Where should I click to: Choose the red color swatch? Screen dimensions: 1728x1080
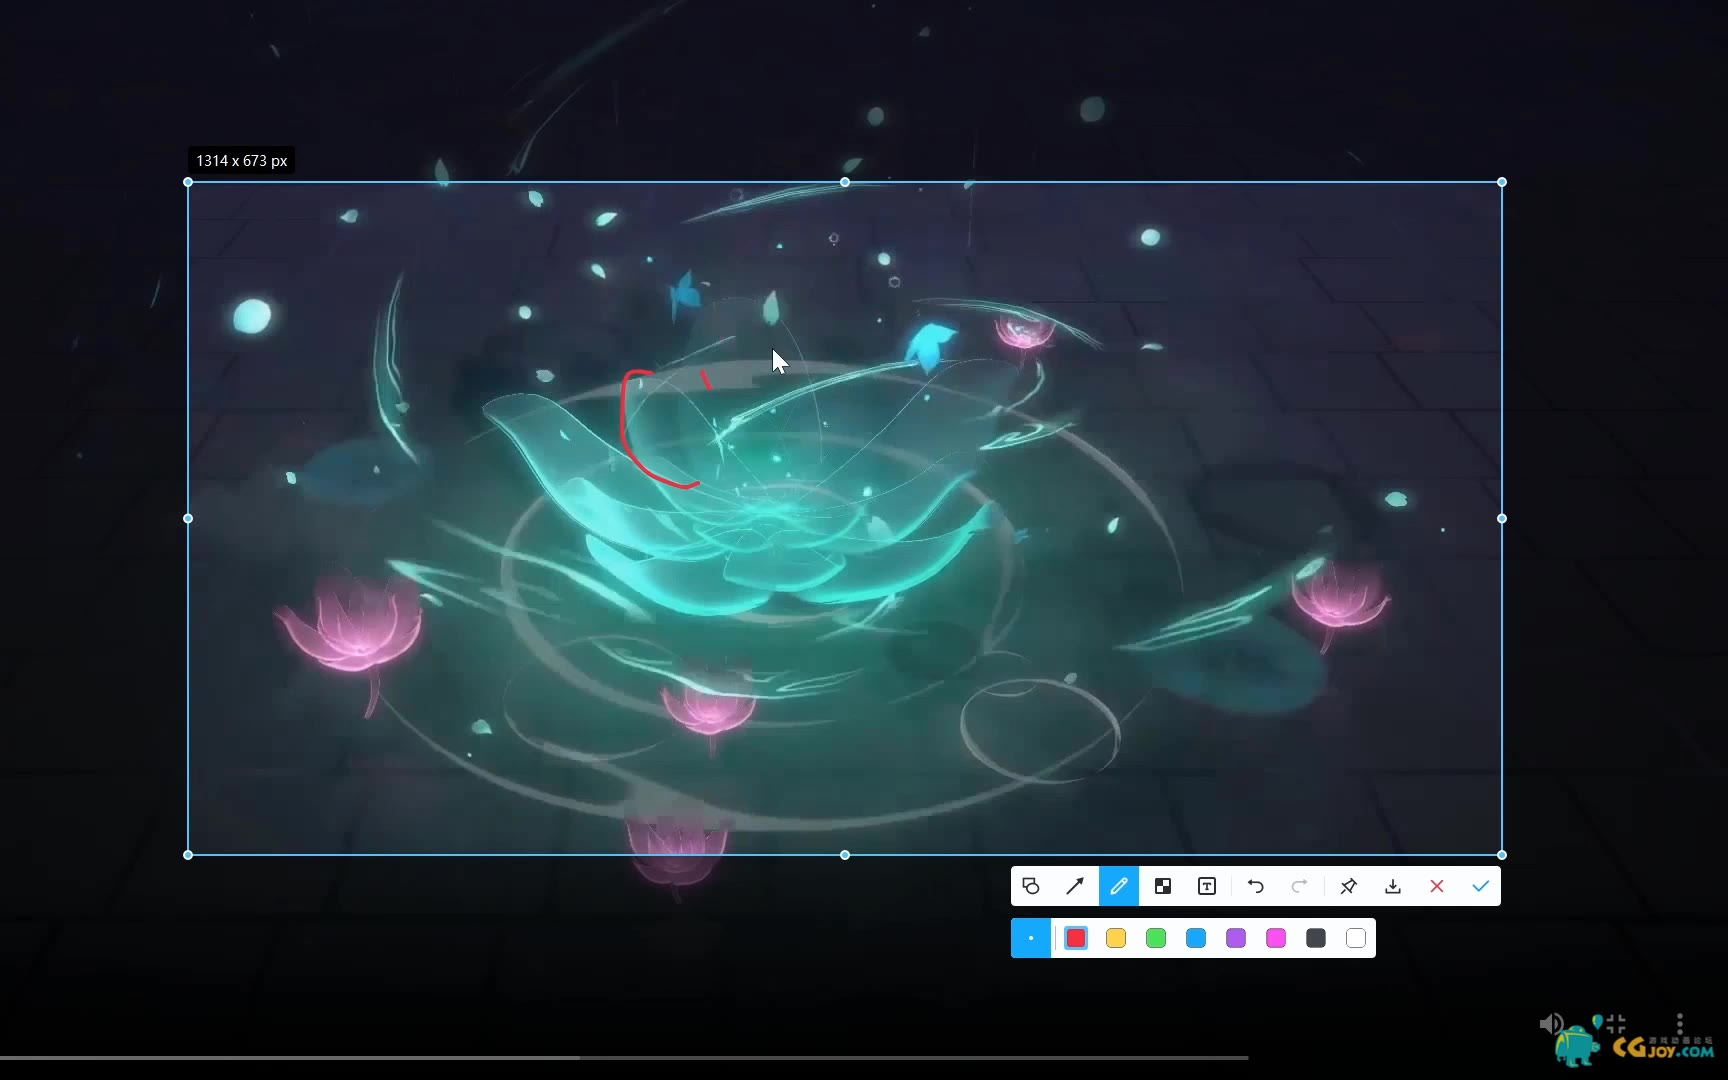[x=1076, y=938]
